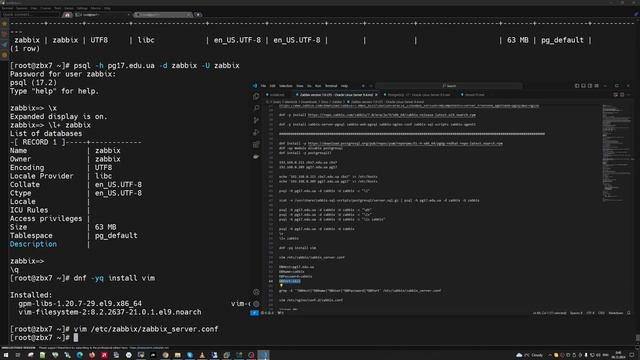Change language mode Plain Text in status bar
This screenshot has width=640, height=360.
616,313
